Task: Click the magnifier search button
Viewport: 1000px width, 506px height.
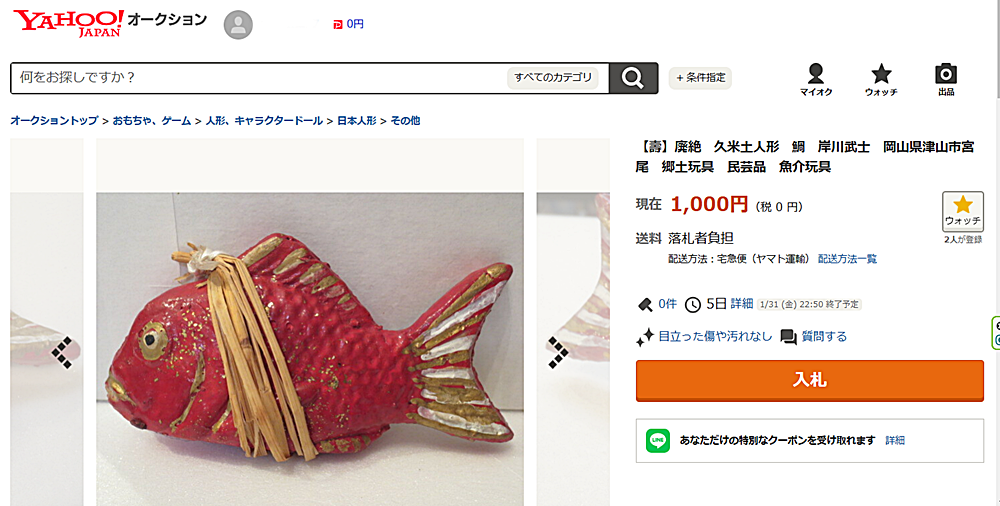Action: coord(633,78)
